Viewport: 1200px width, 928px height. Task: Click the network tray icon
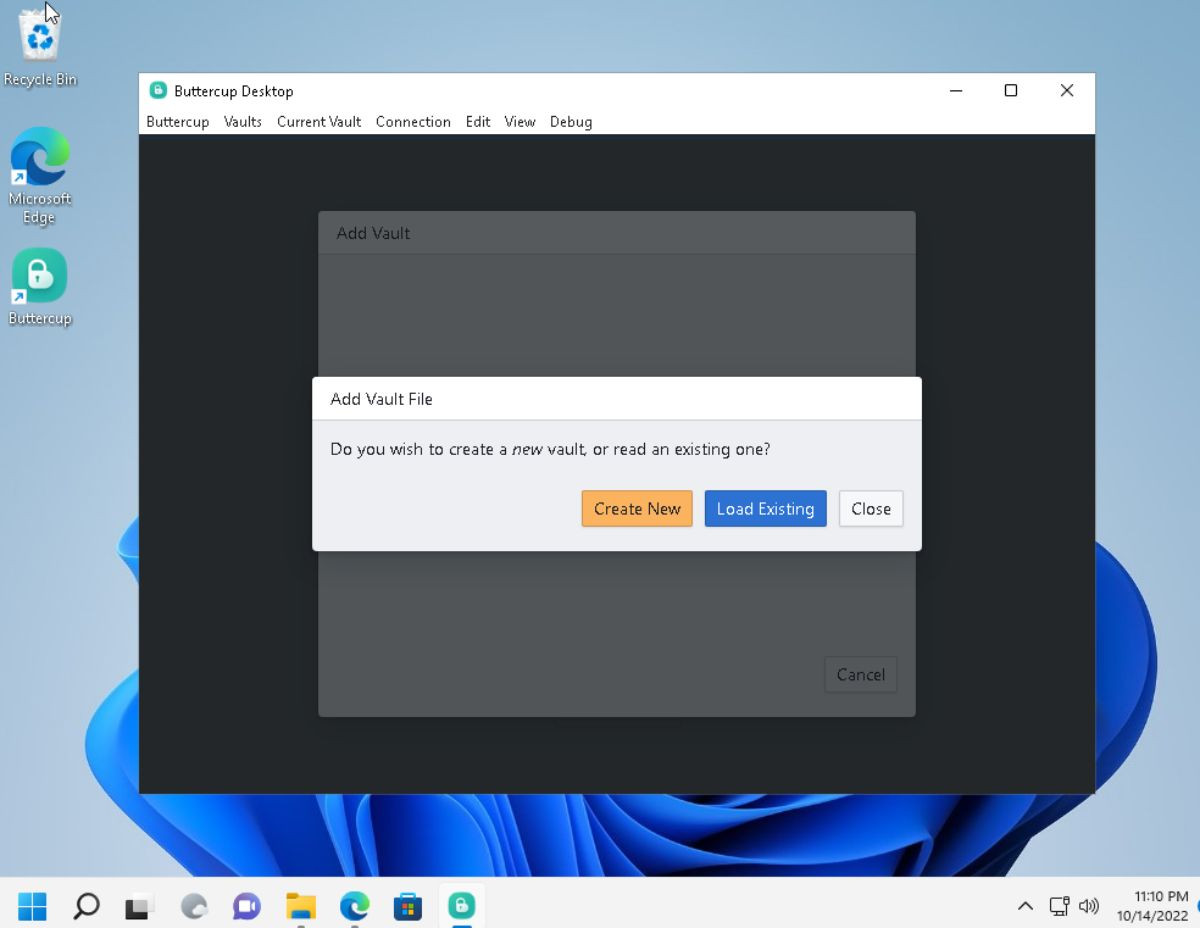[x=1059, y=906]
